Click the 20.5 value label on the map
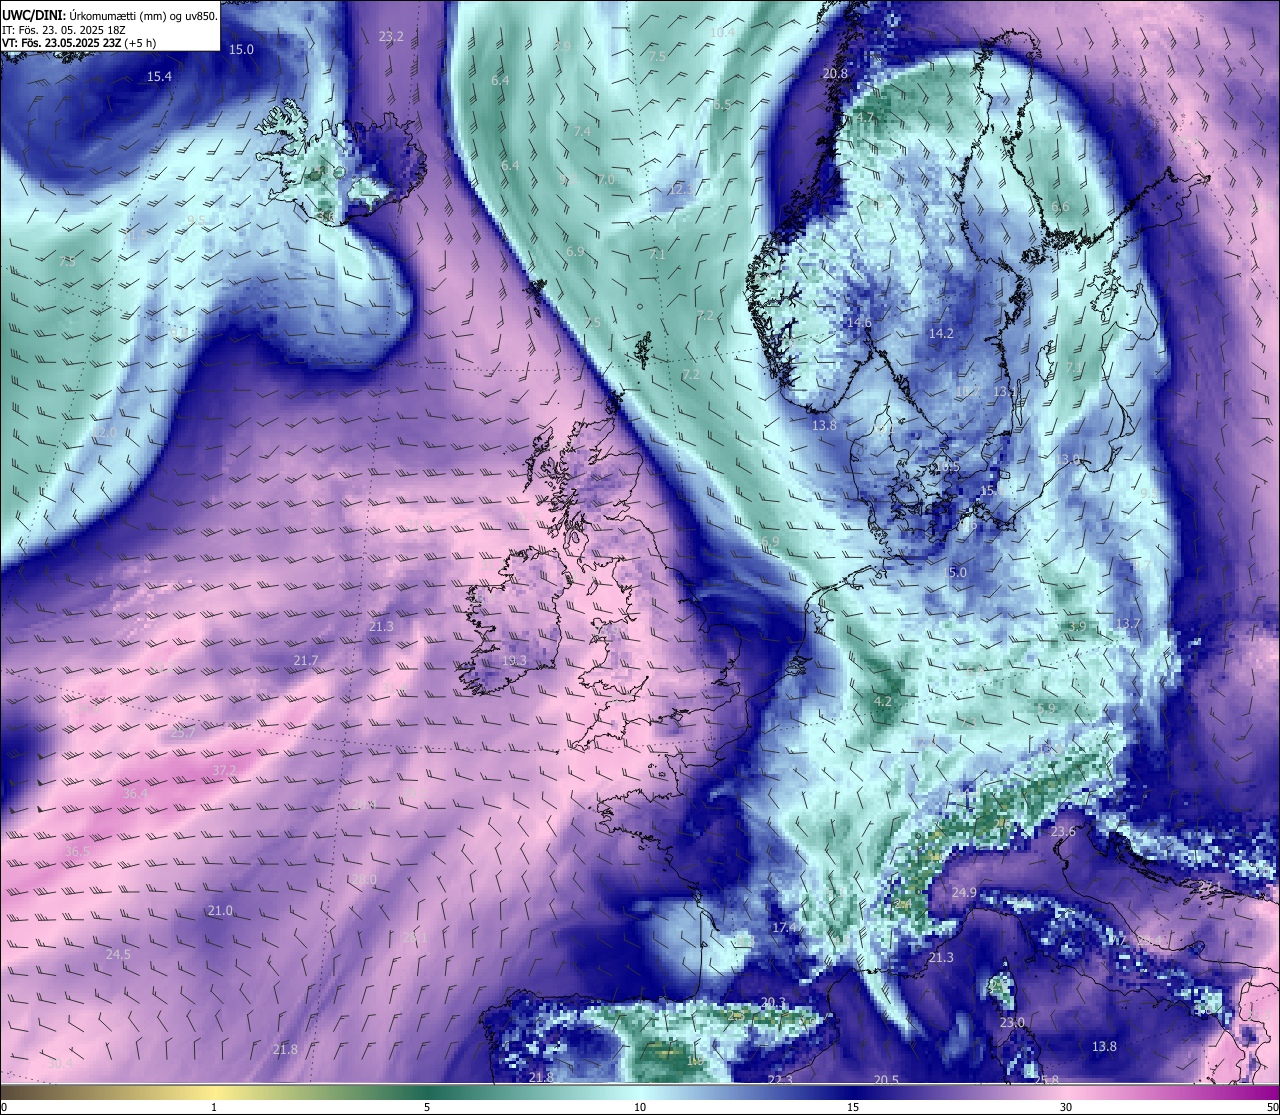 pos(886,1079)
